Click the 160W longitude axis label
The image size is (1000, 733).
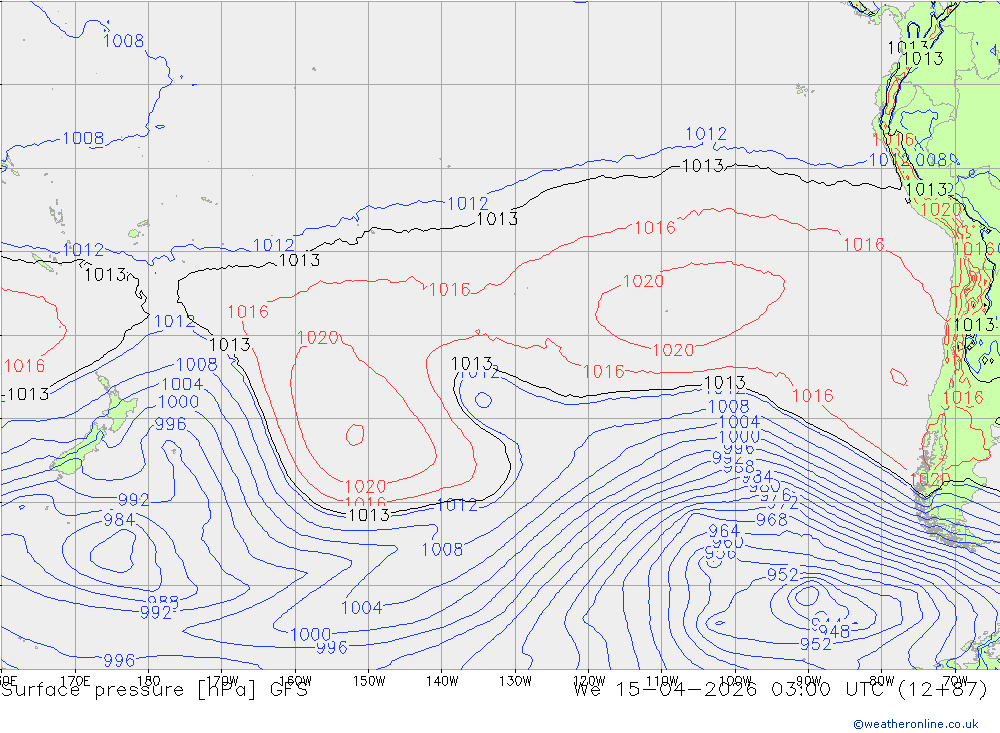click(x=295, y=681)
